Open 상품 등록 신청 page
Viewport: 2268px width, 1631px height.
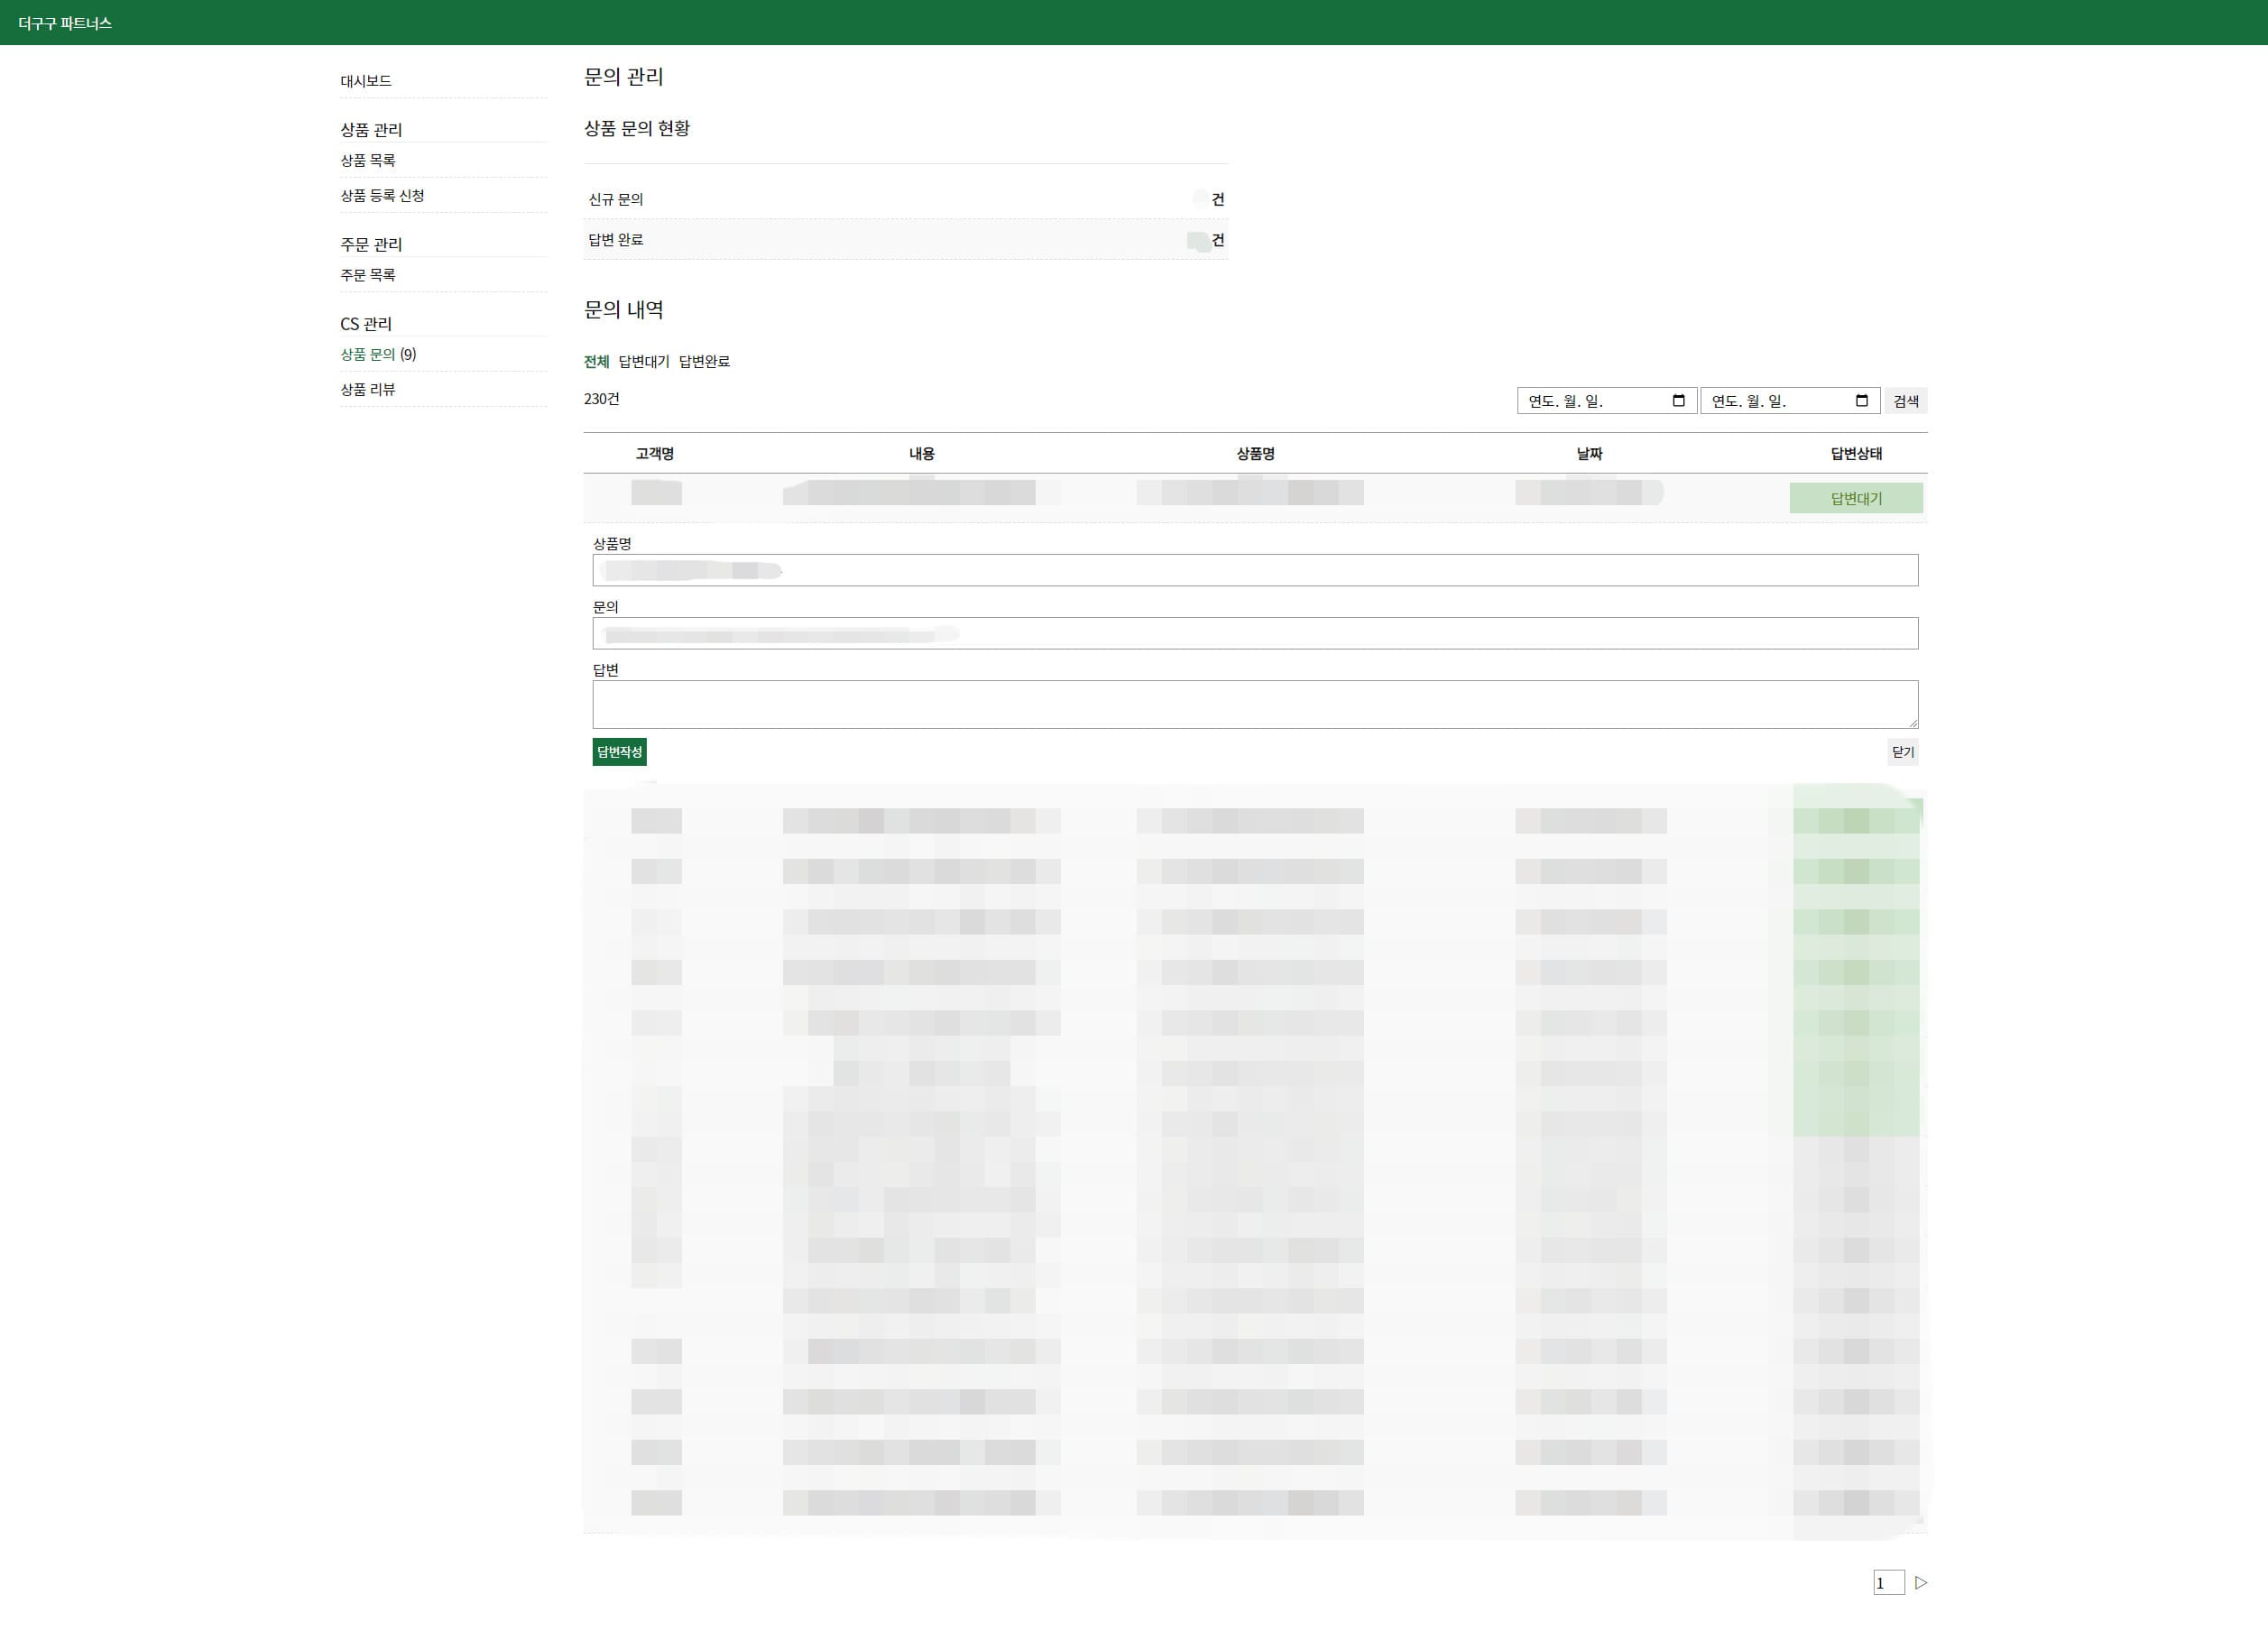coord(382,196)
